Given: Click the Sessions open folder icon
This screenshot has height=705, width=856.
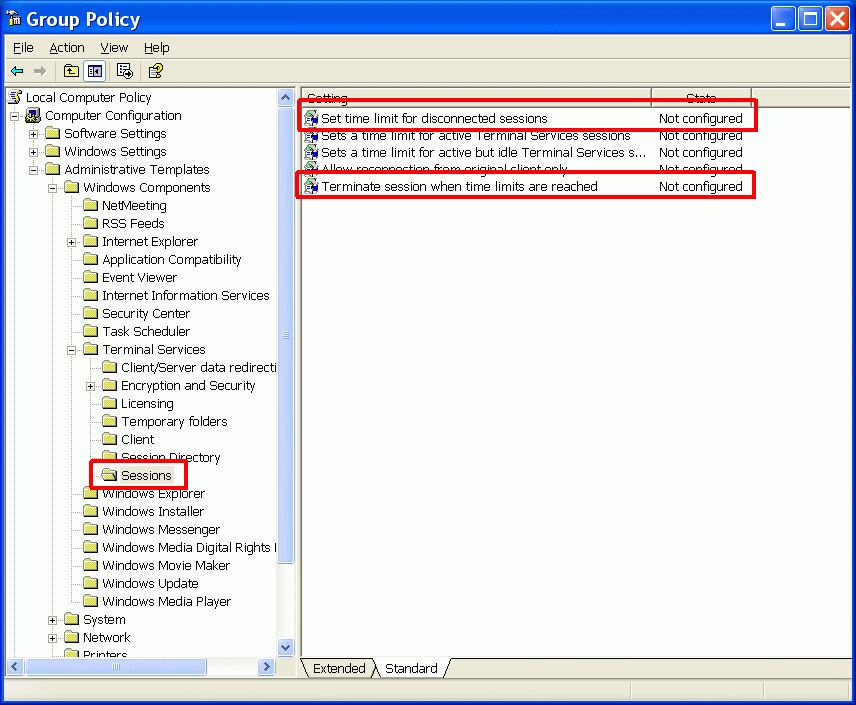Looking at the screenshot, I should tap(109, 475).
